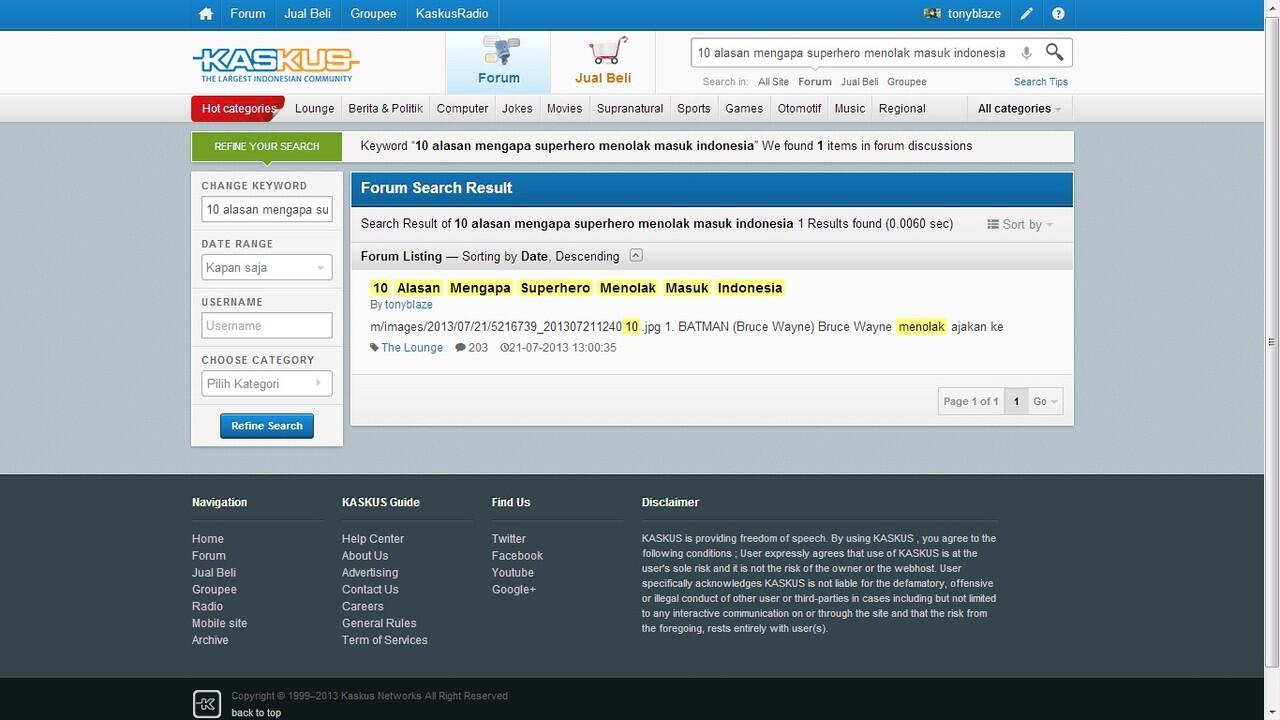This screenshot has height=720, width=1280.
Task: Open Berita & Politik category
Action: point(385,108)
